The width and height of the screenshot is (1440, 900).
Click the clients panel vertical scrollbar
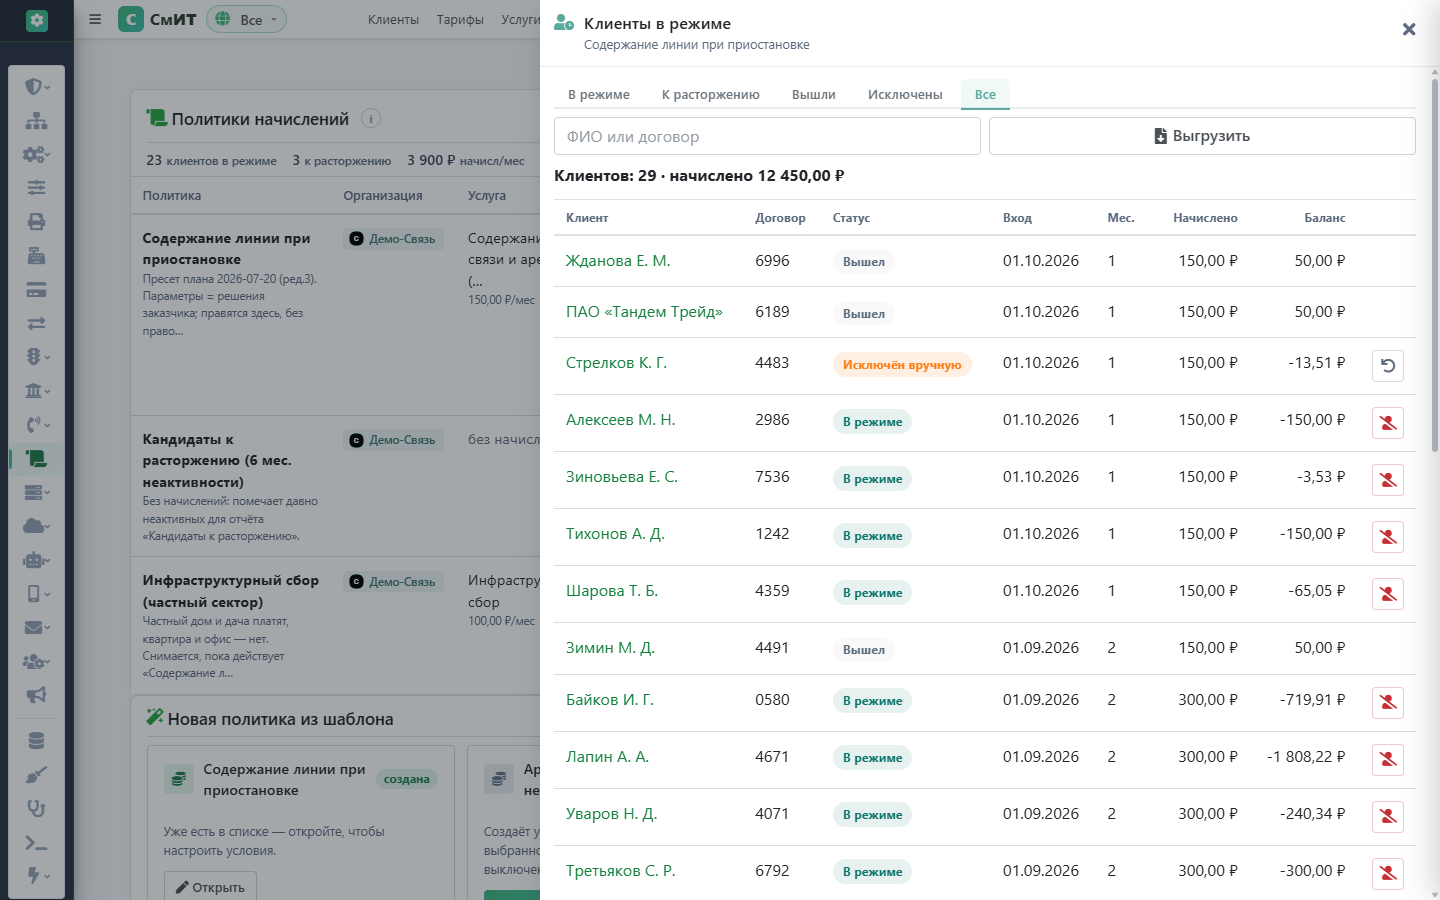point(1434,265)
